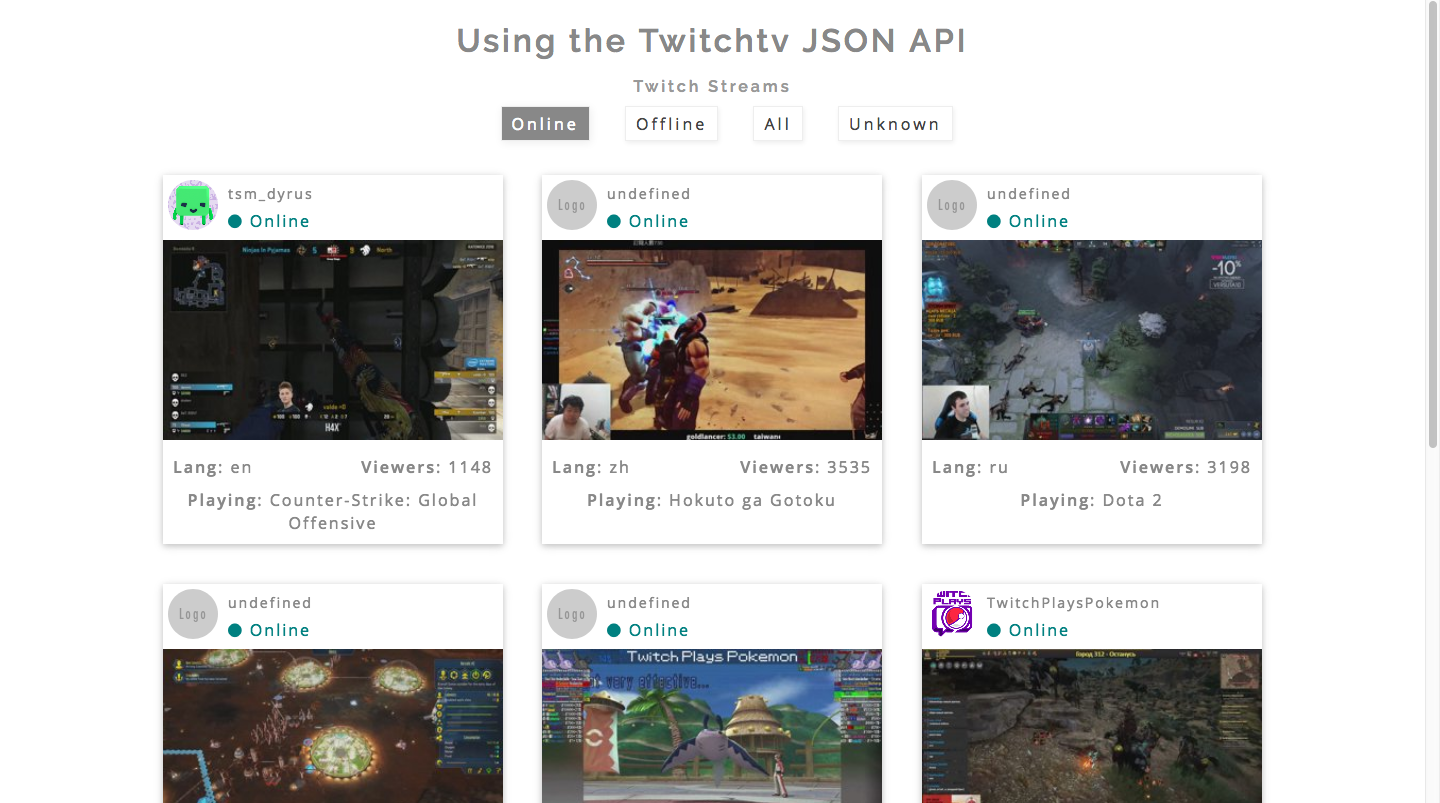Click logo placeholder above the Pokemon battle thumbnail
Screen dimensions: 1440x803
tap(572, 614)
